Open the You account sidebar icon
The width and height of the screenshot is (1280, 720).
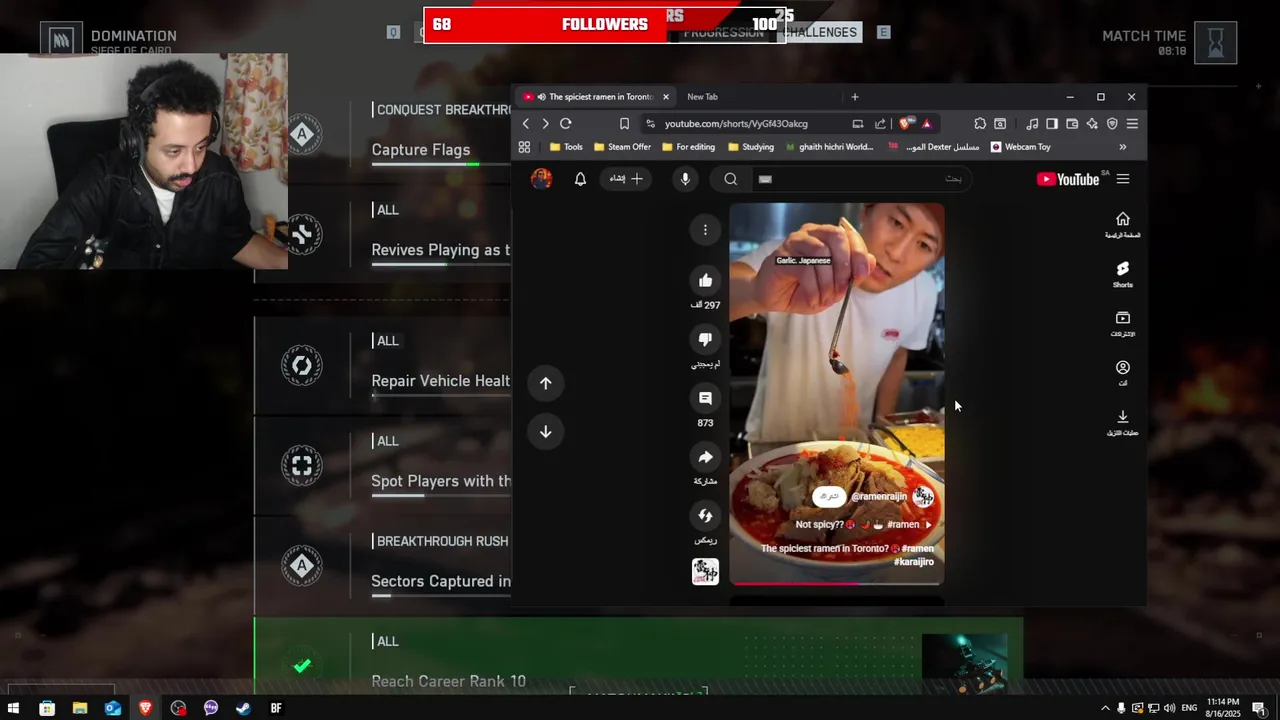pos(1123,373)
